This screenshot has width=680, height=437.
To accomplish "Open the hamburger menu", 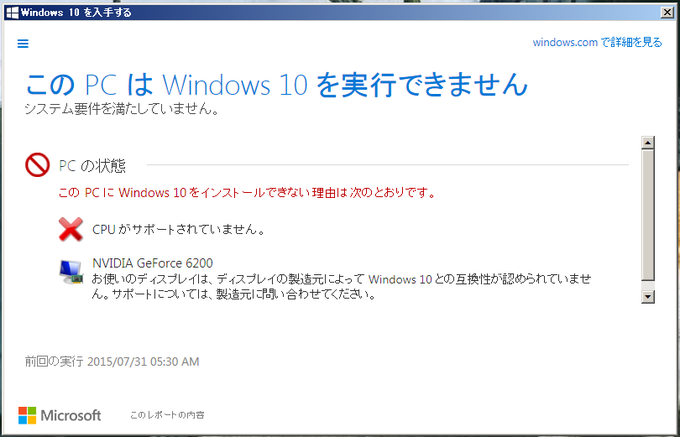I will (23, 44).
